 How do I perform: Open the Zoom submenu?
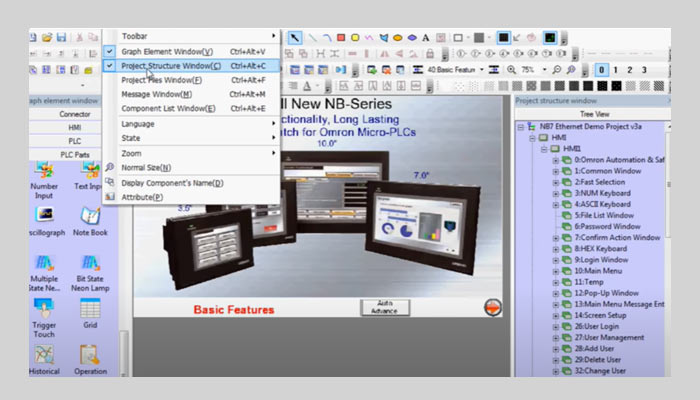click(x=192, y=153)
